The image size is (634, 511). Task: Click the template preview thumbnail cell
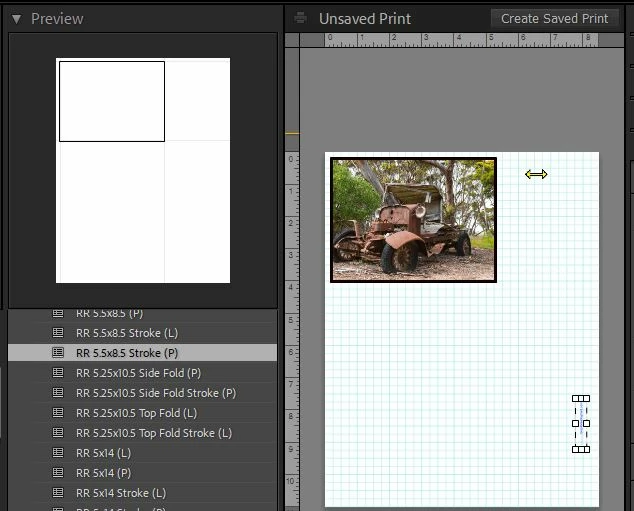[112, 101]
